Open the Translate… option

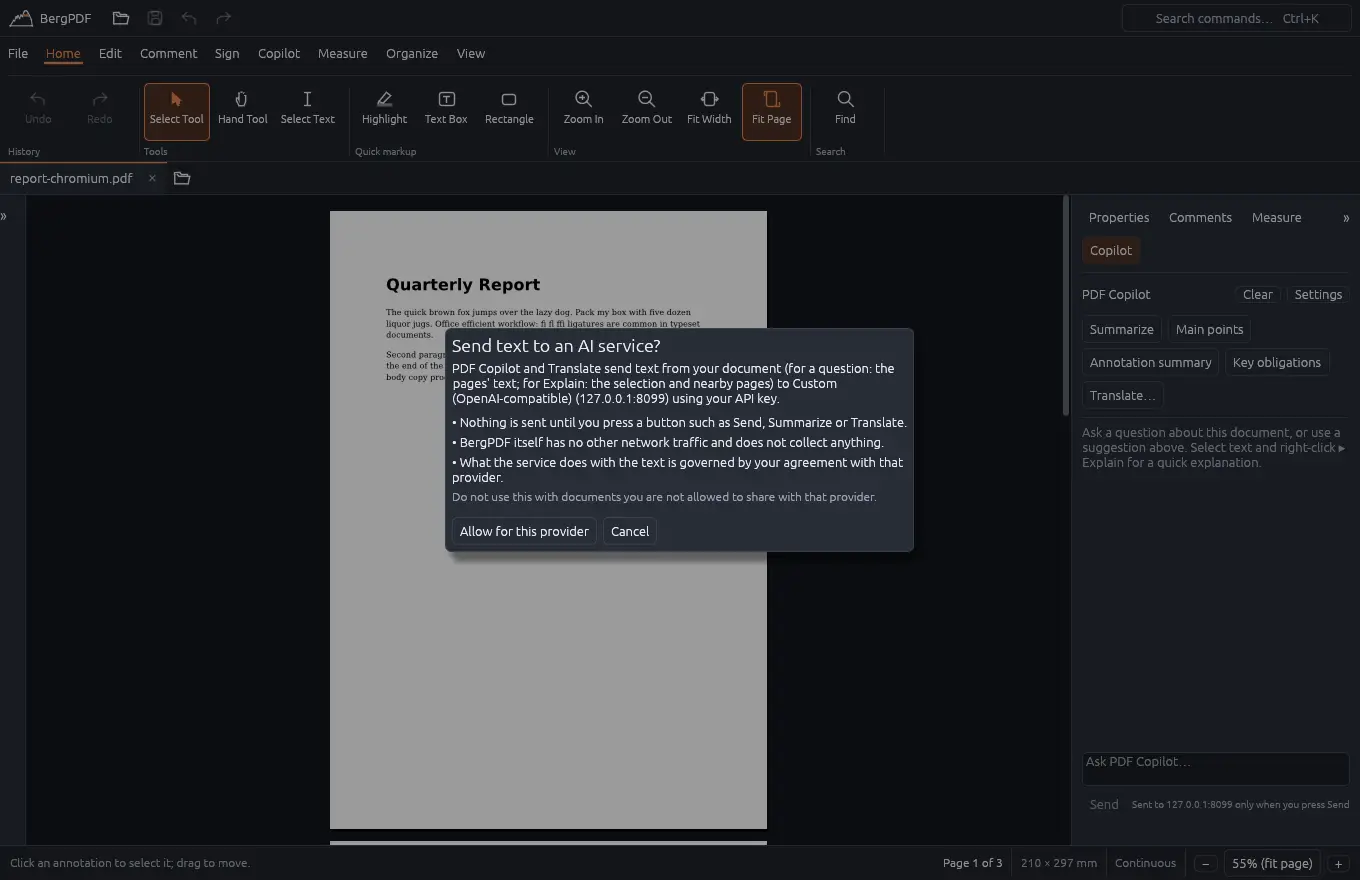[x=1122, y=395]
